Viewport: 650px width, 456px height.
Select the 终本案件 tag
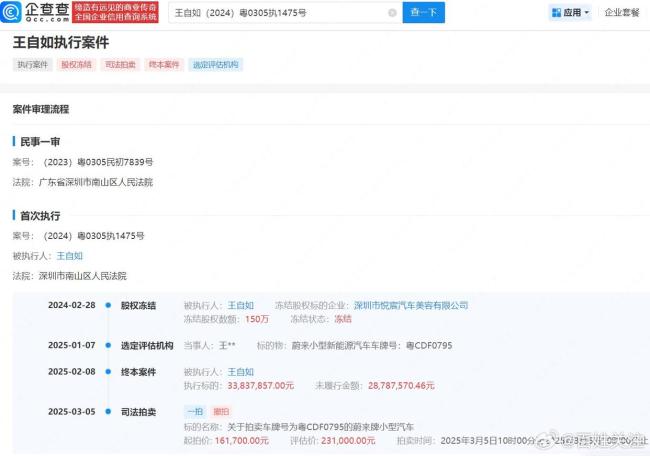pyautogui.click(x=164, y=65)
